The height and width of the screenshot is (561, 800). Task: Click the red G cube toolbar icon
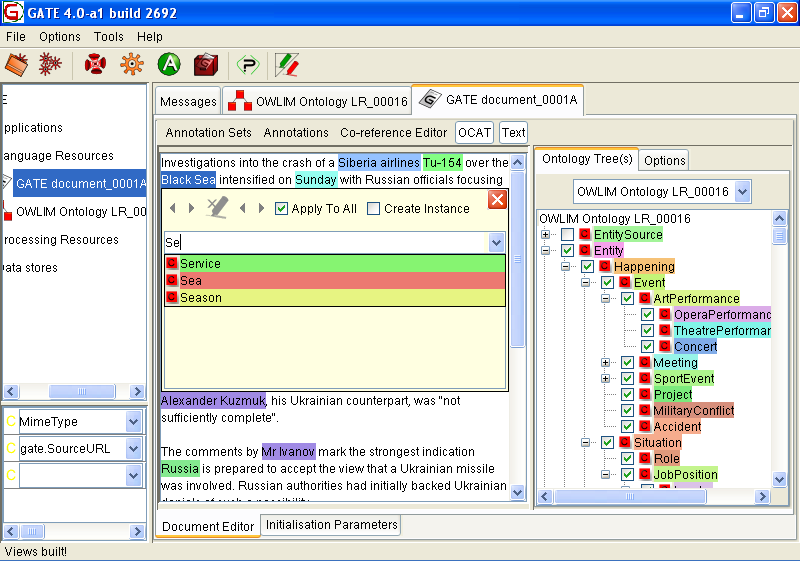coord(205,65)
